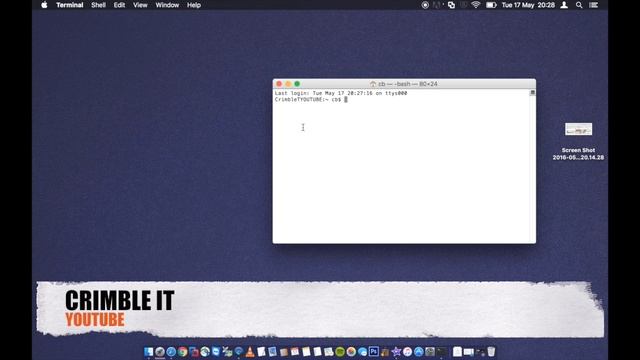Launch Safari from the Dock

tap(171, 351)
